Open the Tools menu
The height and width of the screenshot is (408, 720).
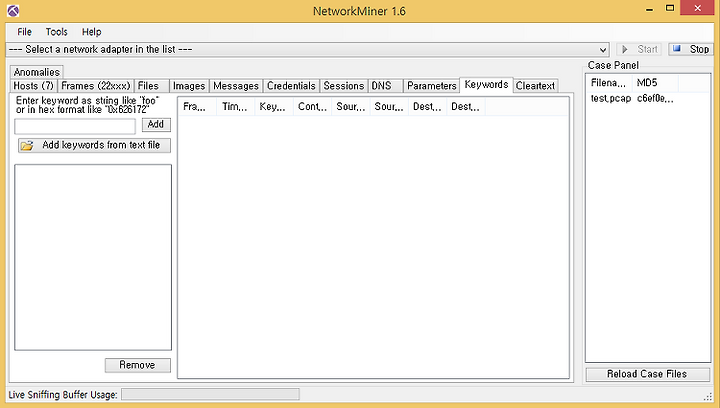pyautogui.click(x=56, y=32)
